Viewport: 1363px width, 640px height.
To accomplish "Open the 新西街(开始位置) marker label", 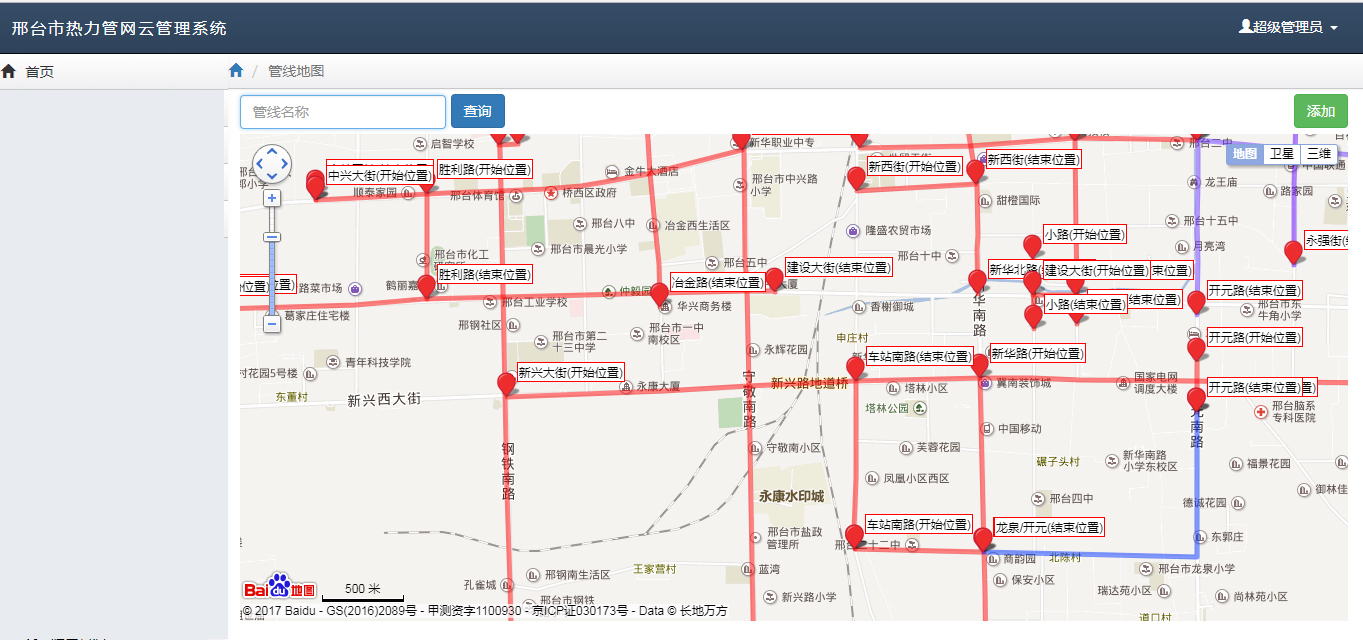I will click(x=913, y=164).
